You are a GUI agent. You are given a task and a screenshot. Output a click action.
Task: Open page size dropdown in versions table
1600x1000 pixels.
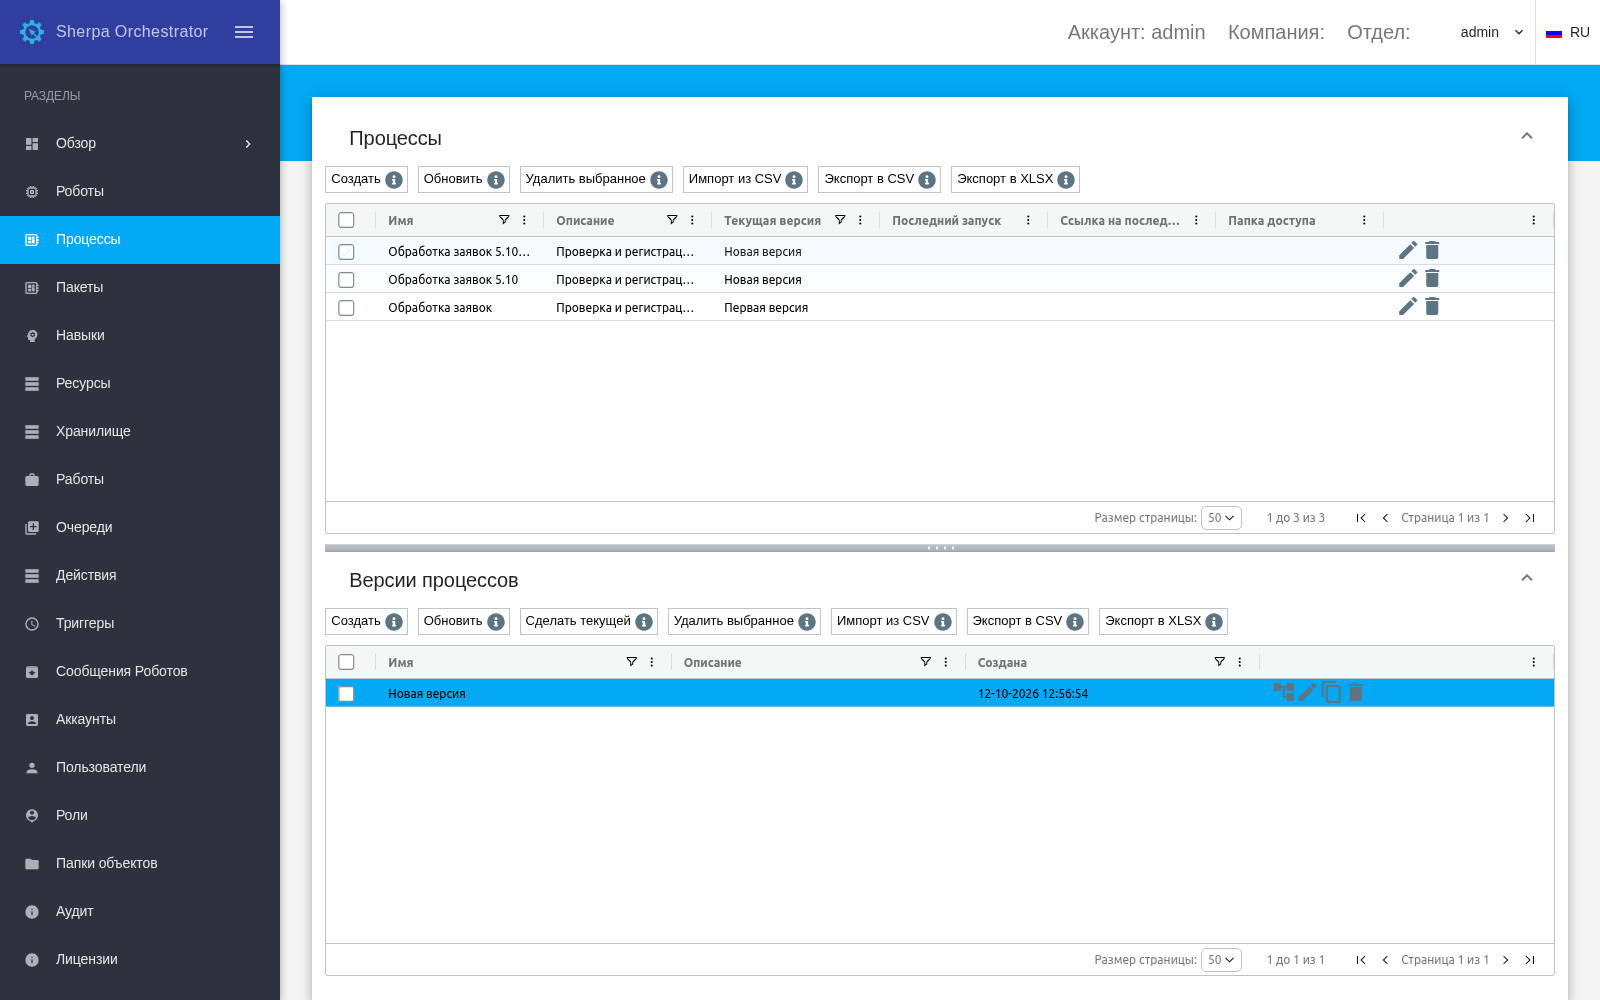1221,960
